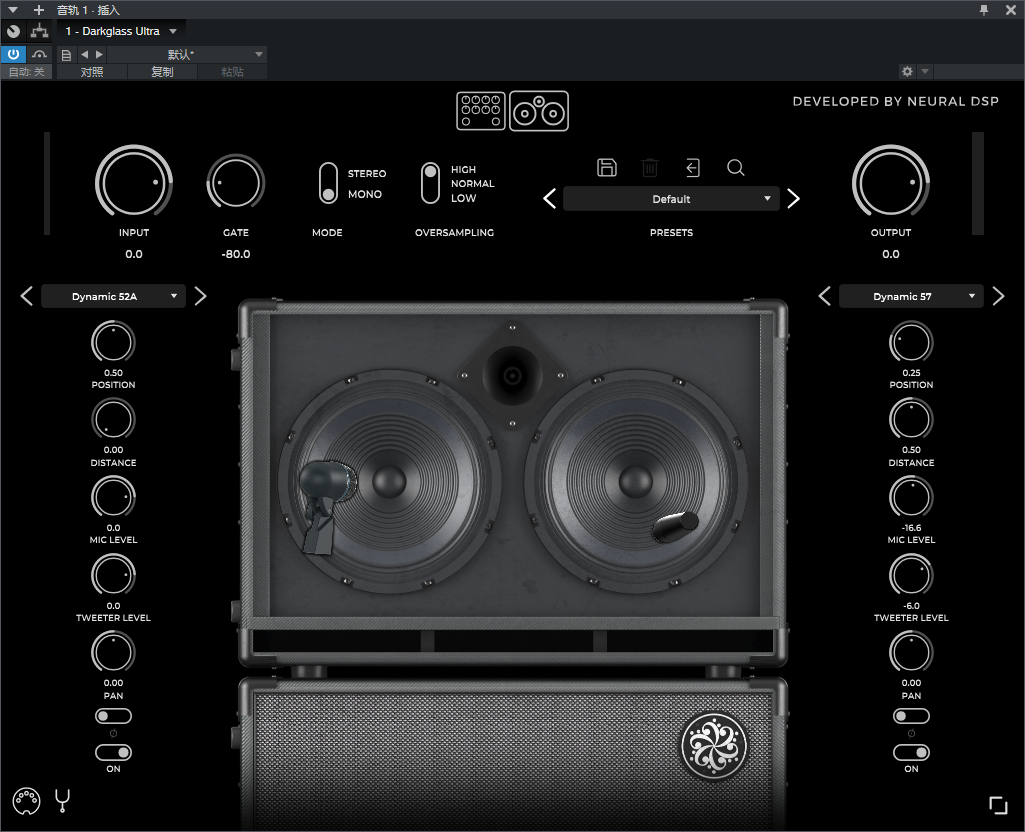Click the INPUT gain knob

[x=134, y=182]
